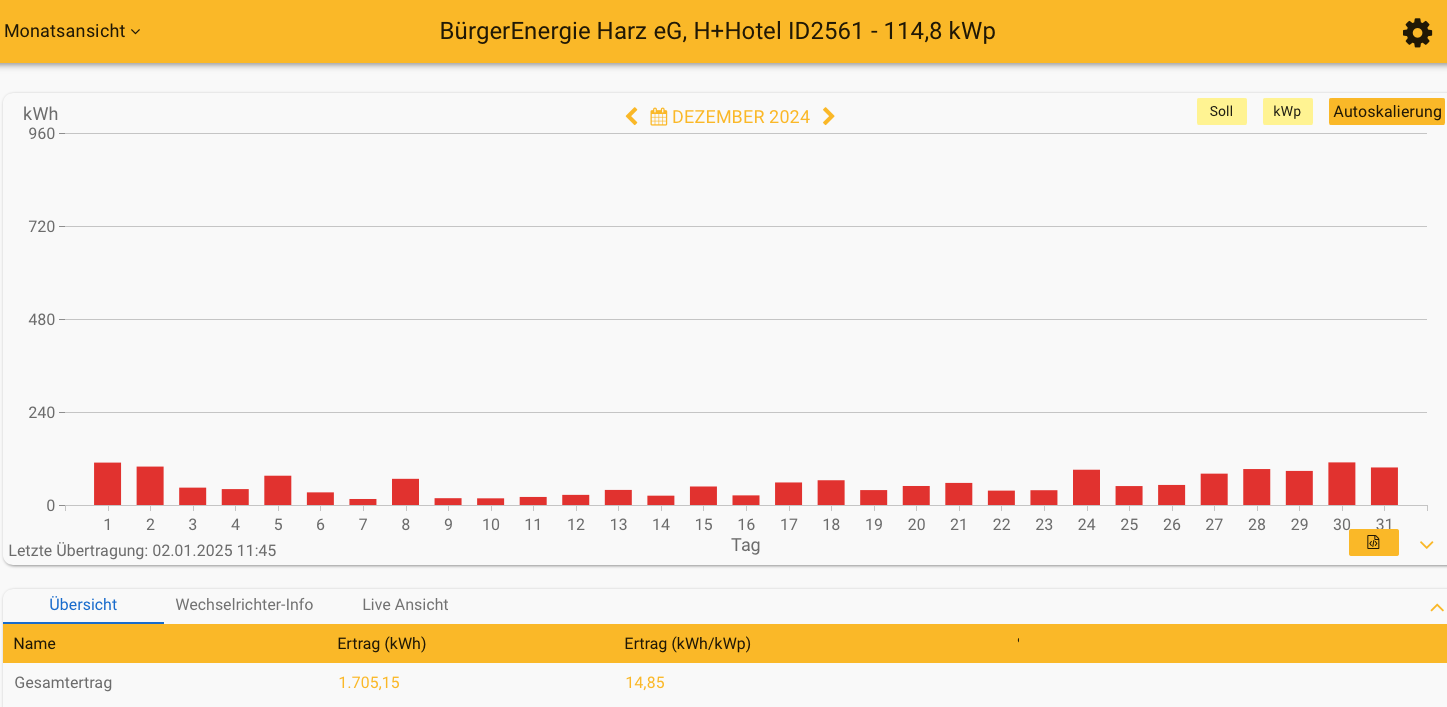Export the chart using the yellow report icon
This screenshot has height=707, width=1447.
1373,542
